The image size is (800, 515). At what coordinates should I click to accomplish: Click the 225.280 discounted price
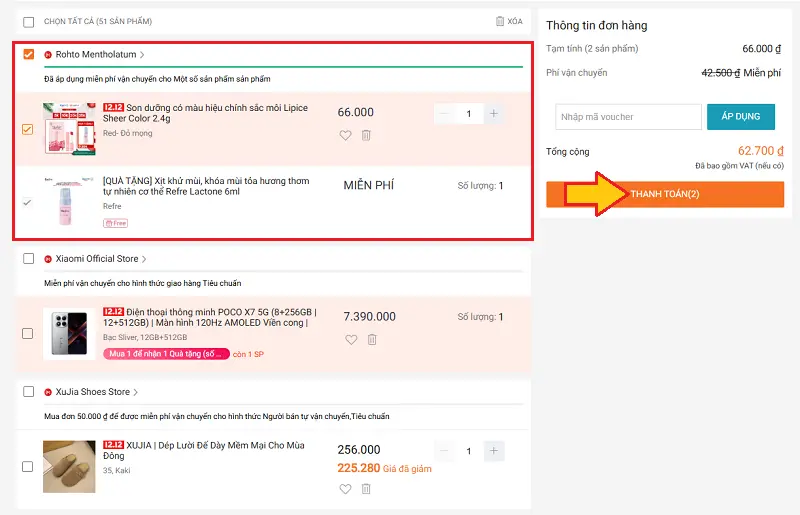[x=359, y=468]
